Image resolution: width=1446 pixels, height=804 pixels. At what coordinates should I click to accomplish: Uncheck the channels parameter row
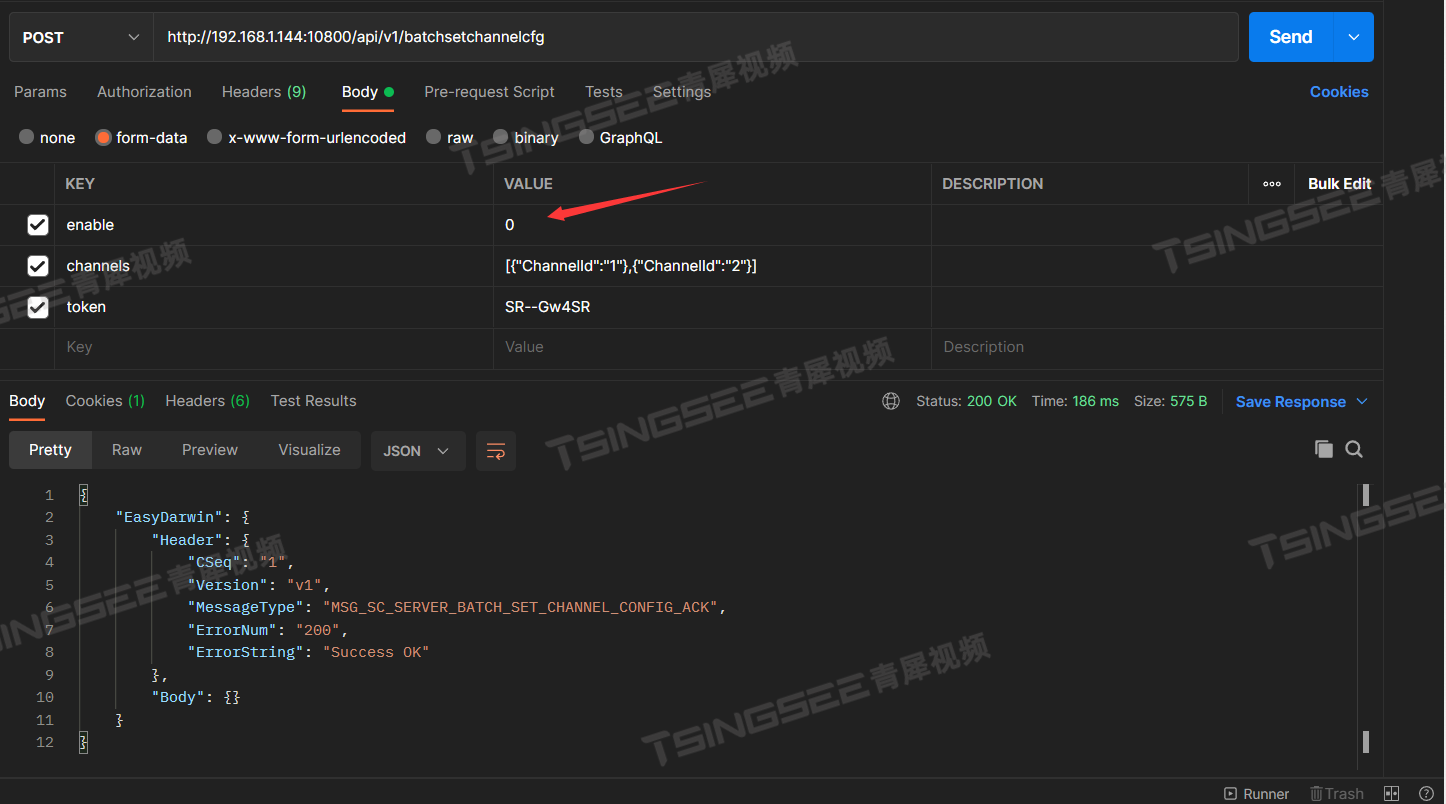click(x=38, y=266)
